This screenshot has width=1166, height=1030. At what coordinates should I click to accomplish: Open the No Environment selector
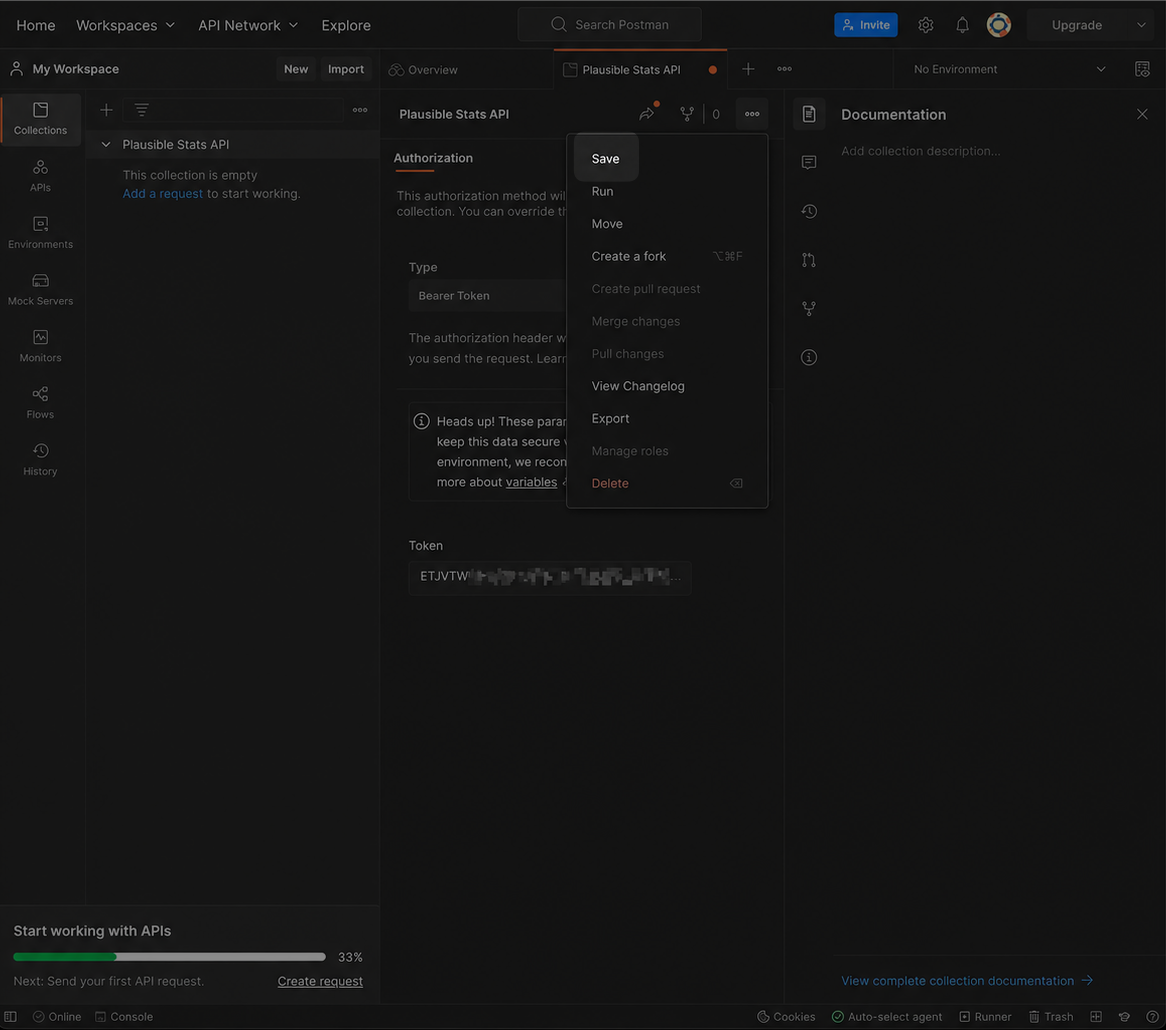click(1010, 69)
